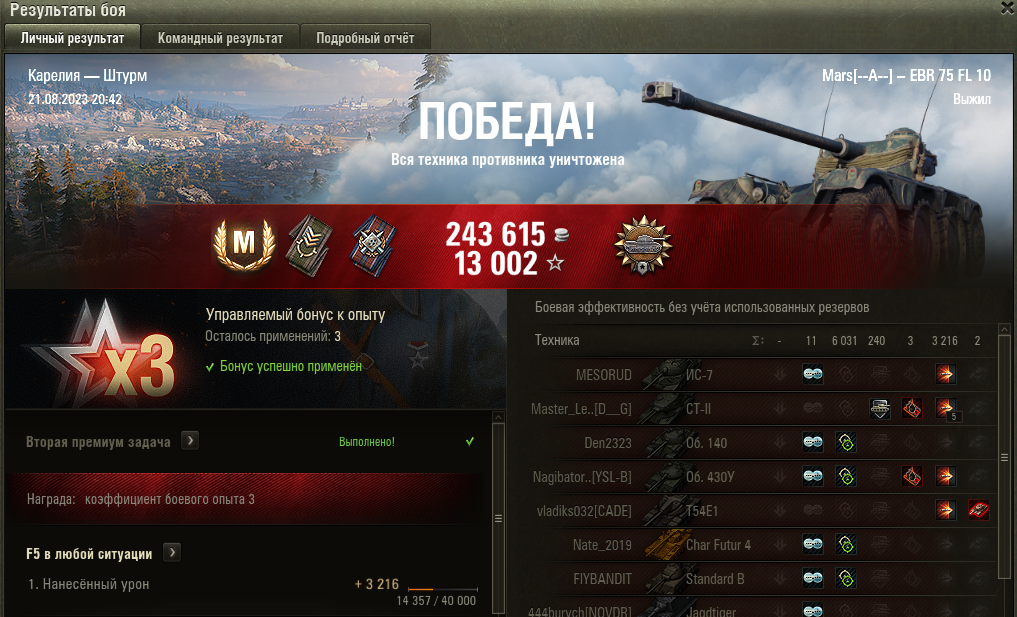Click spotted icon in MESORUD row
Screen dimensions: 1017x617
point(813,374)
